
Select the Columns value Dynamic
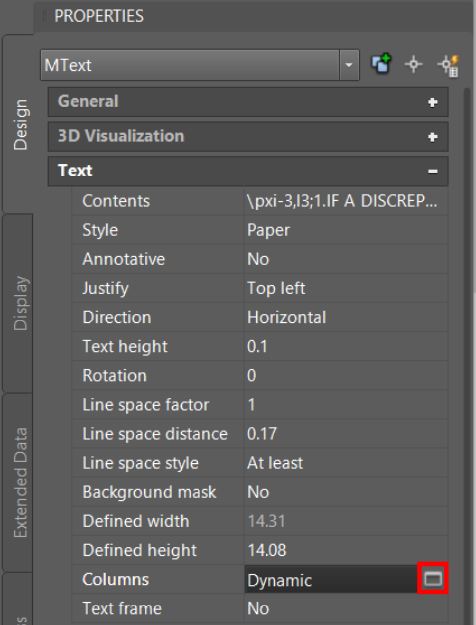coord(331,579)
